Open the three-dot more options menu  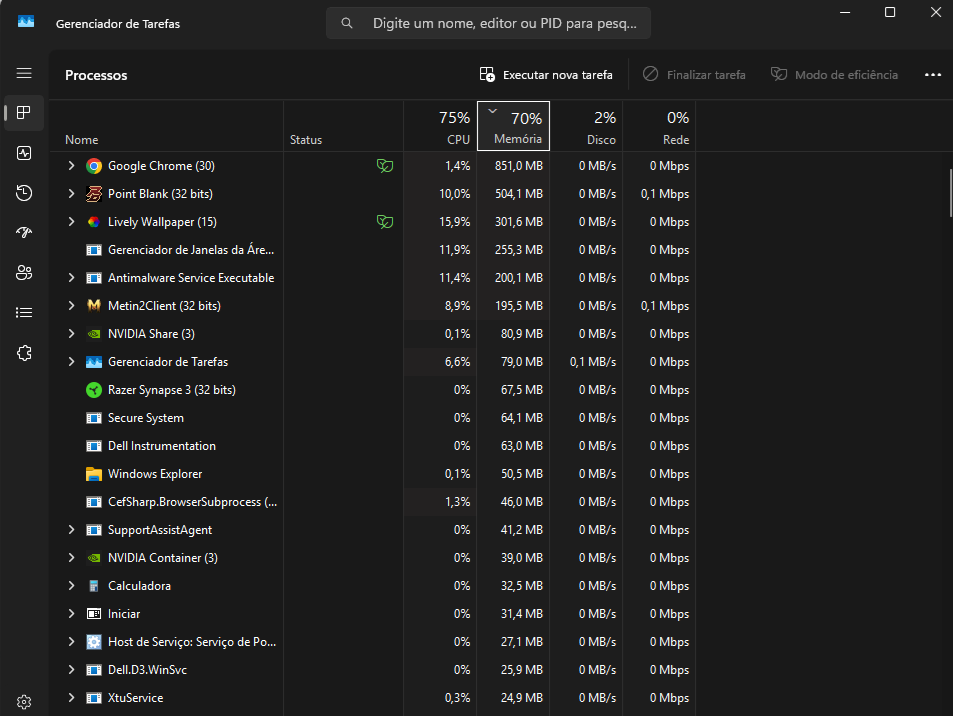click(x=933, y=75)
